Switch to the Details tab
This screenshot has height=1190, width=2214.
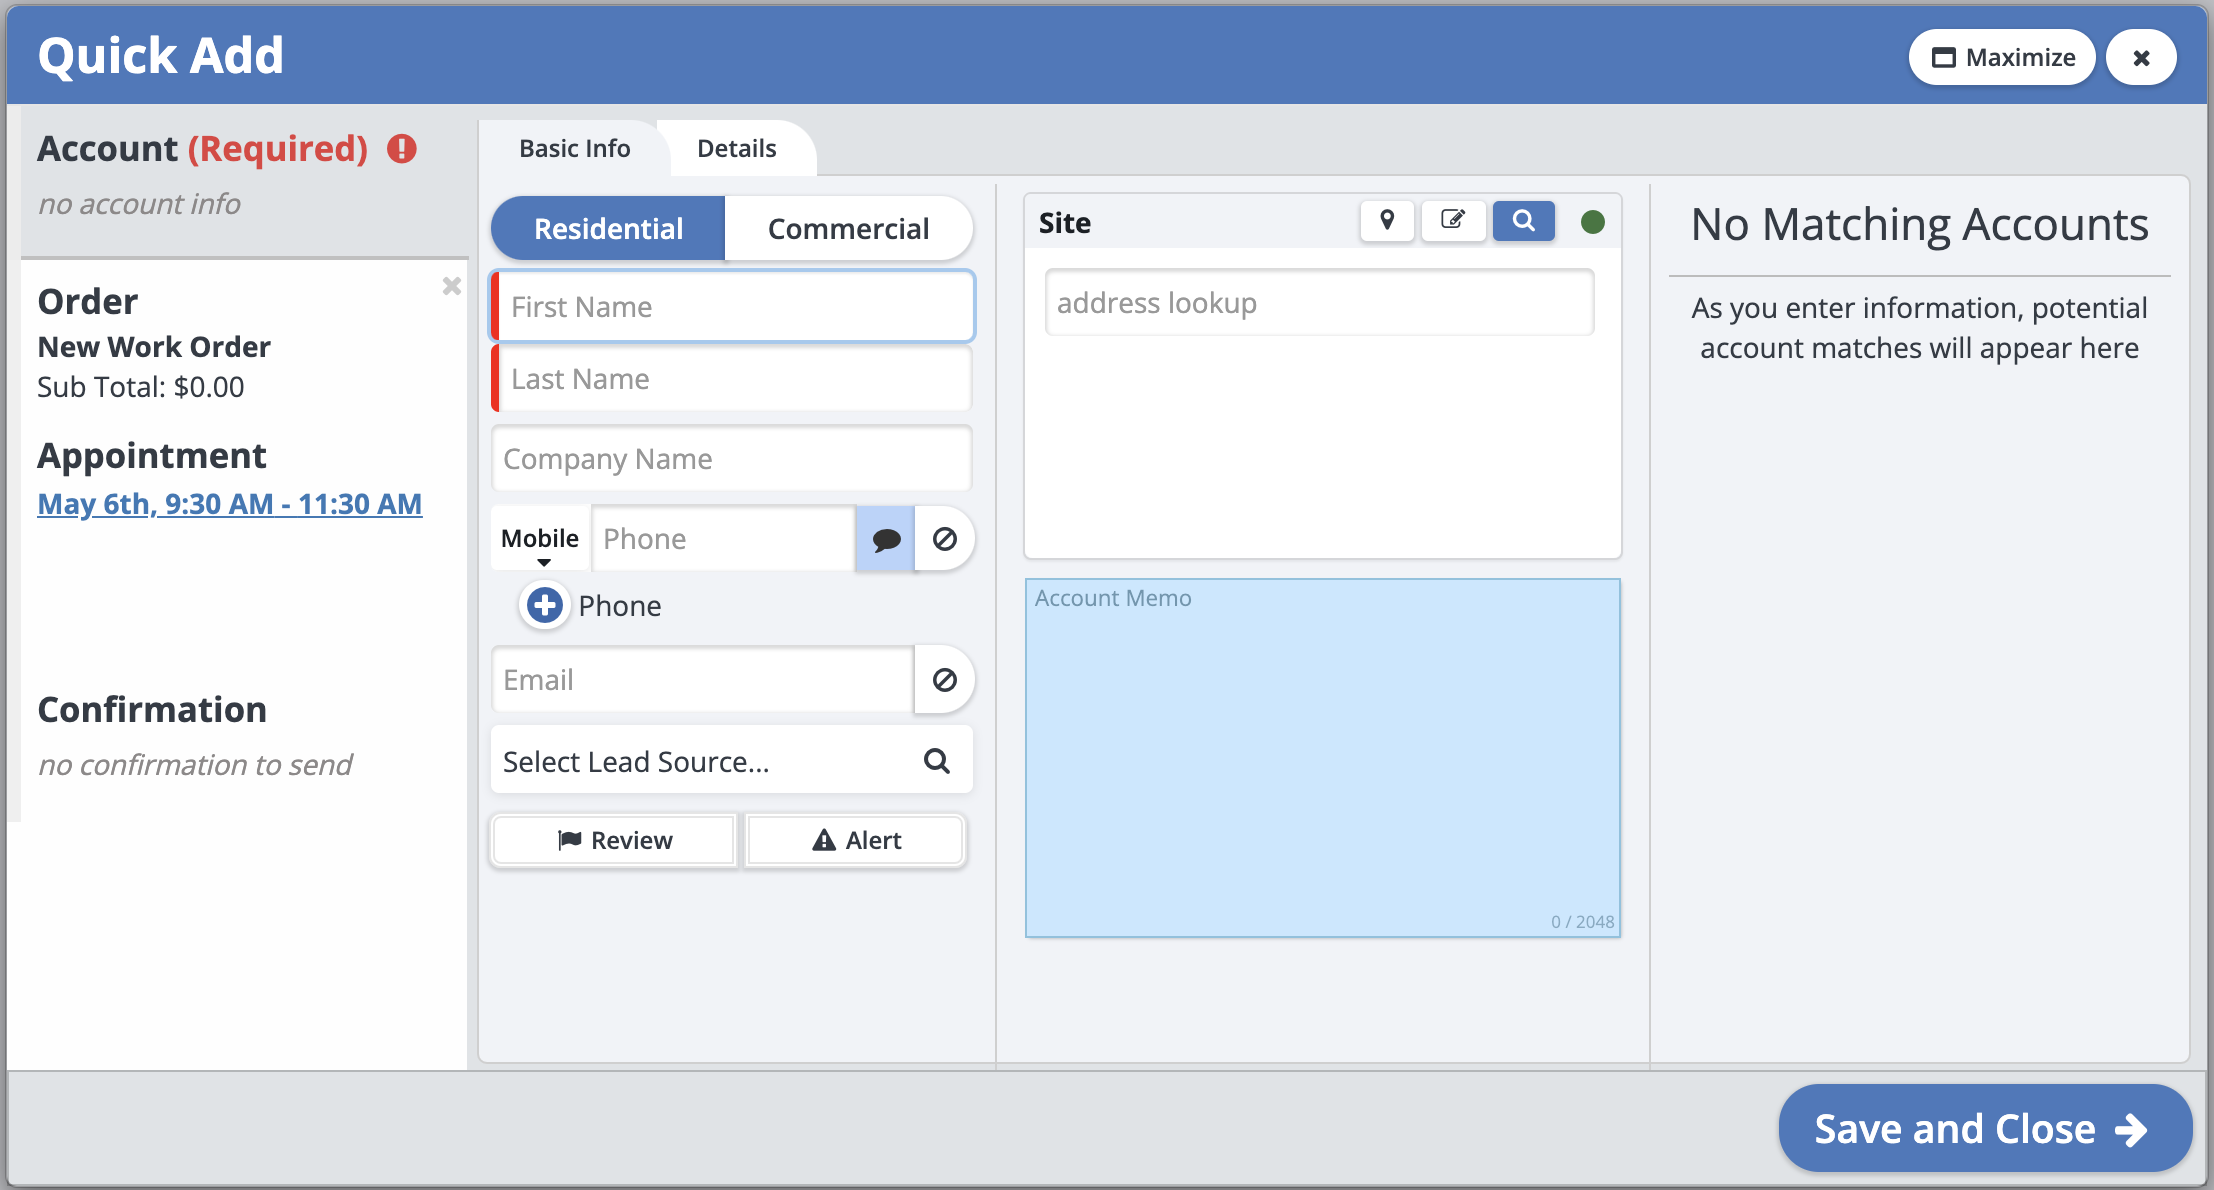click(x=736, y=149)
